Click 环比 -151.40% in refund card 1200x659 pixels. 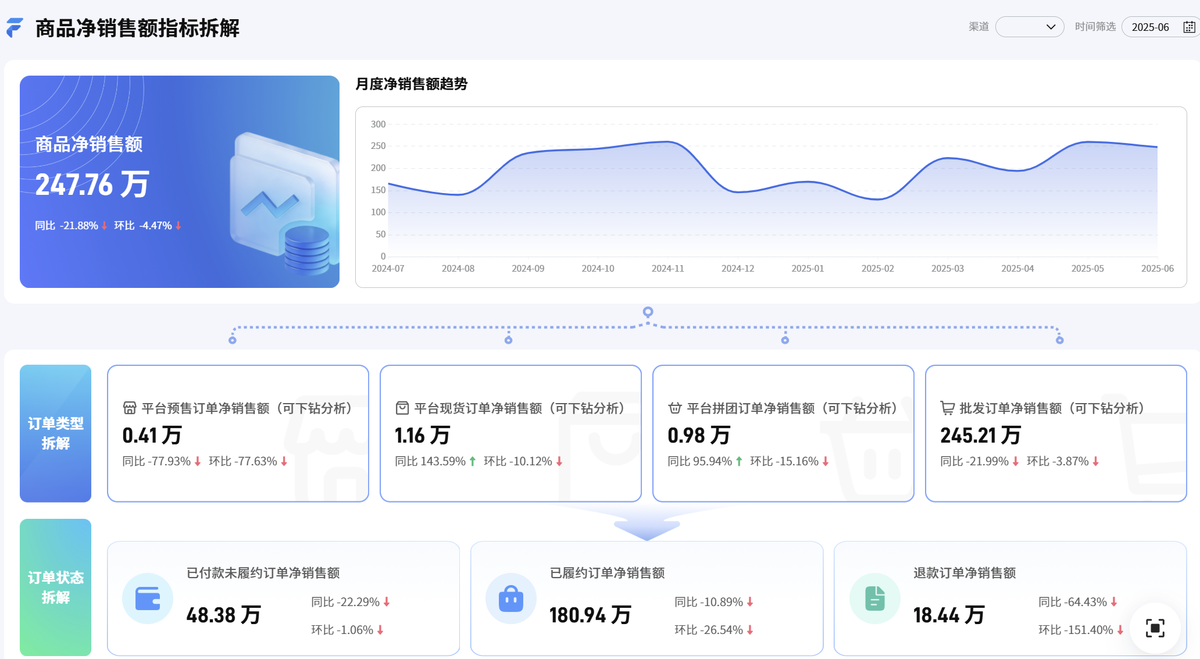1081,630
